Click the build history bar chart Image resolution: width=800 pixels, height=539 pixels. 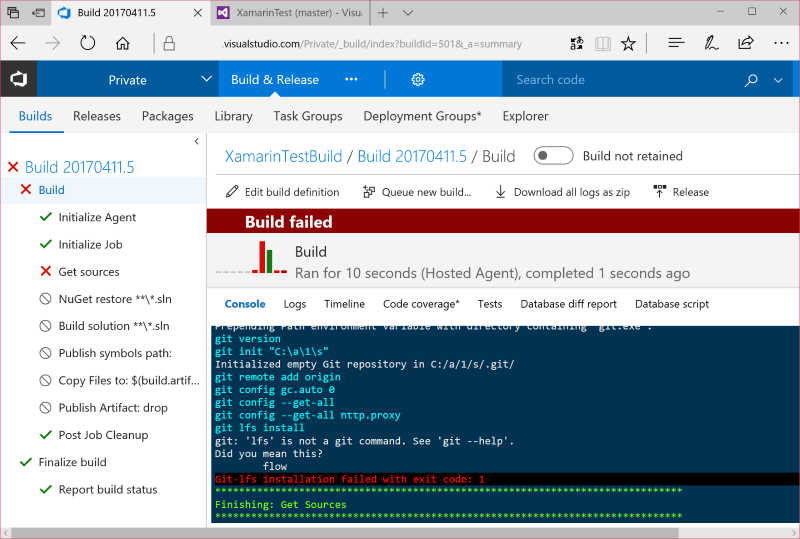251,257
